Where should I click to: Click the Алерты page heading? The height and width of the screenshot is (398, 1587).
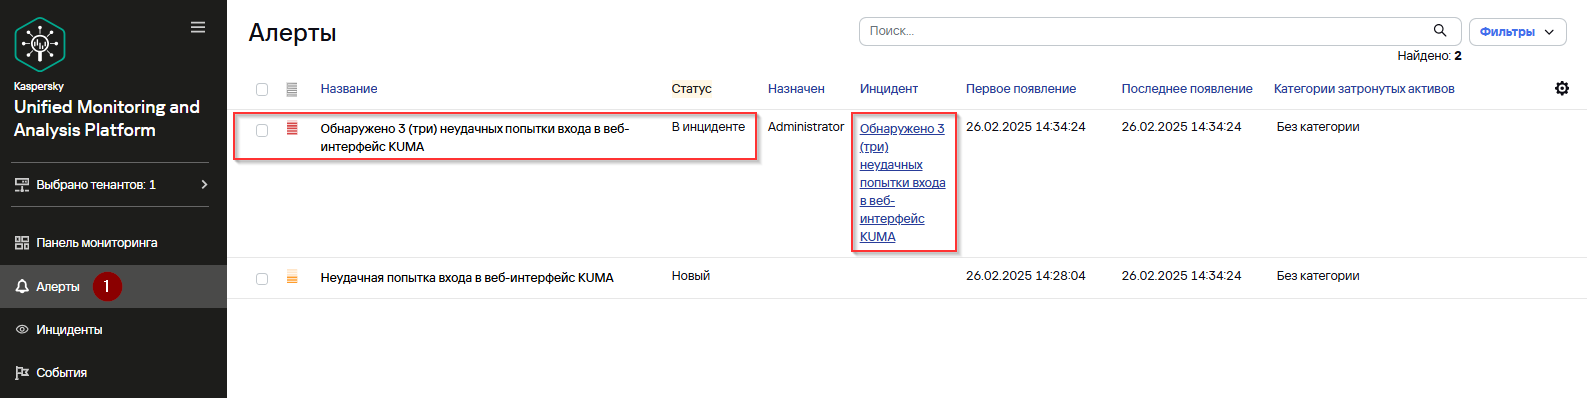click(292, 32)
